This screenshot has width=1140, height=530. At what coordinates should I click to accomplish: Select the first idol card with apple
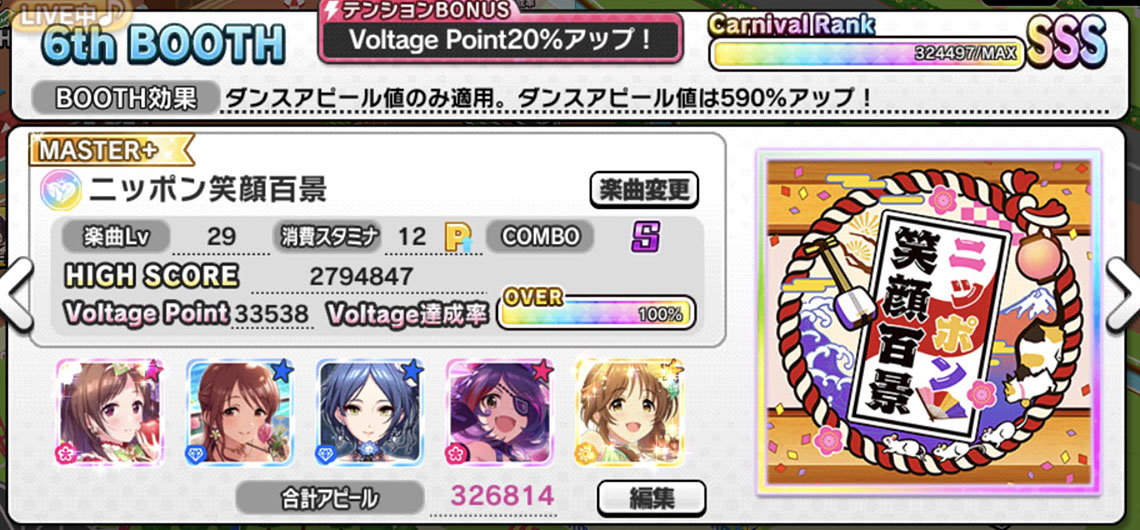coord(110,411)
